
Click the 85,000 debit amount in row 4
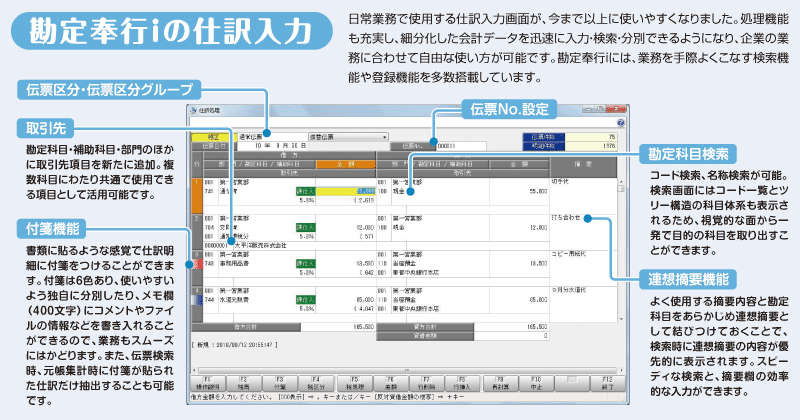[x=365, y=300]
